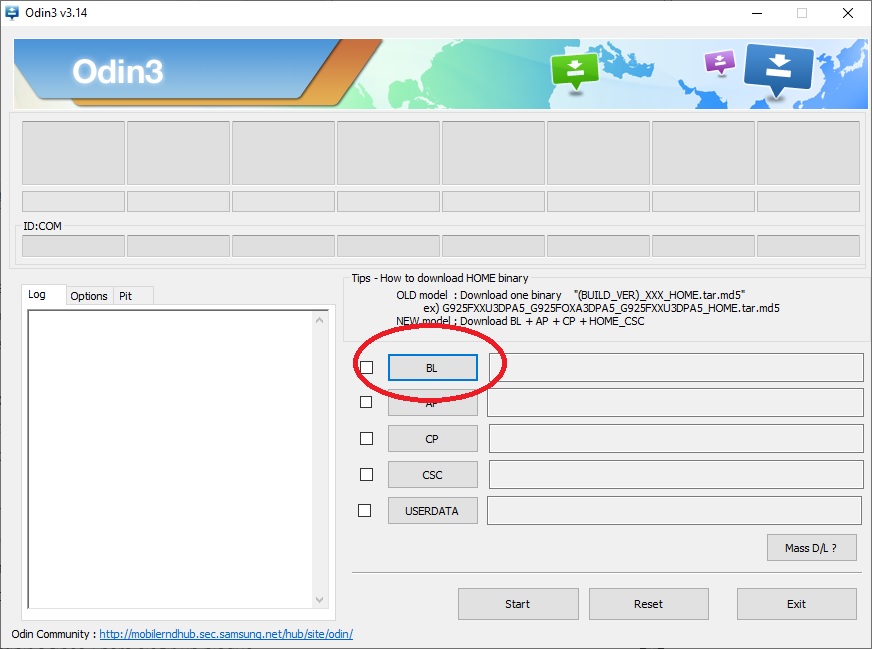The width and height of the screenshot is (872, 649).
Task: Click the Odin3 logo in banner
Action: tap(117, 72)
